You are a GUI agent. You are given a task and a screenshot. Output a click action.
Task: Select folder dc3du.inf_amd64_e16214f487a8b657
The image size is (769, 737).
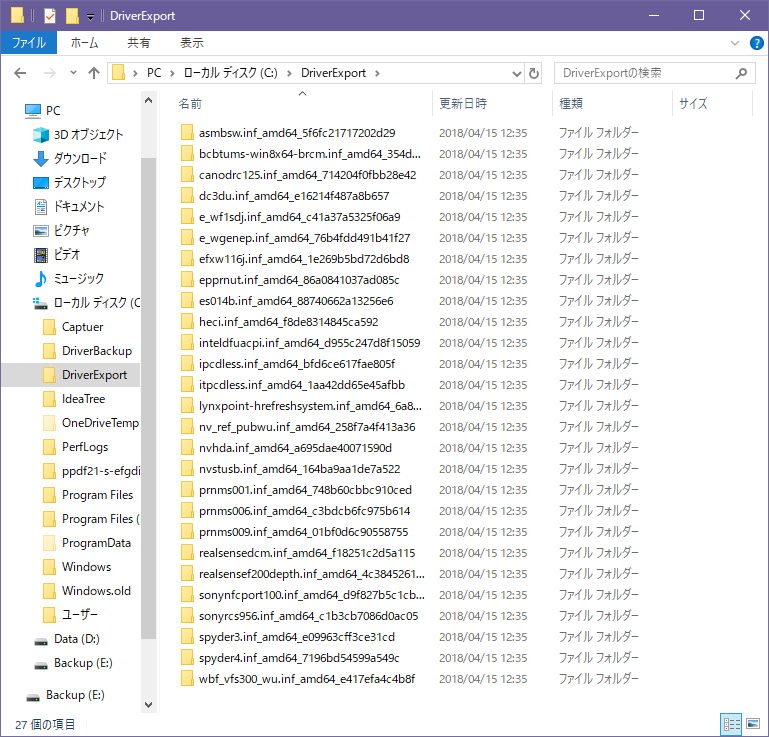294,196
